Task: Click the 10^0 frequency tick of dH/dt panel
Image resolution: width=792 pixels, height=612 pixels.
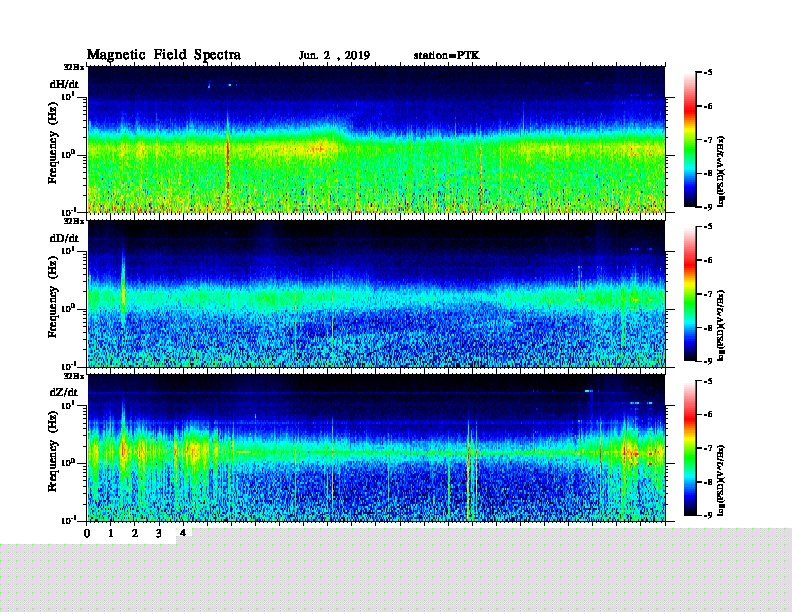Action: [x=68, y=154]
